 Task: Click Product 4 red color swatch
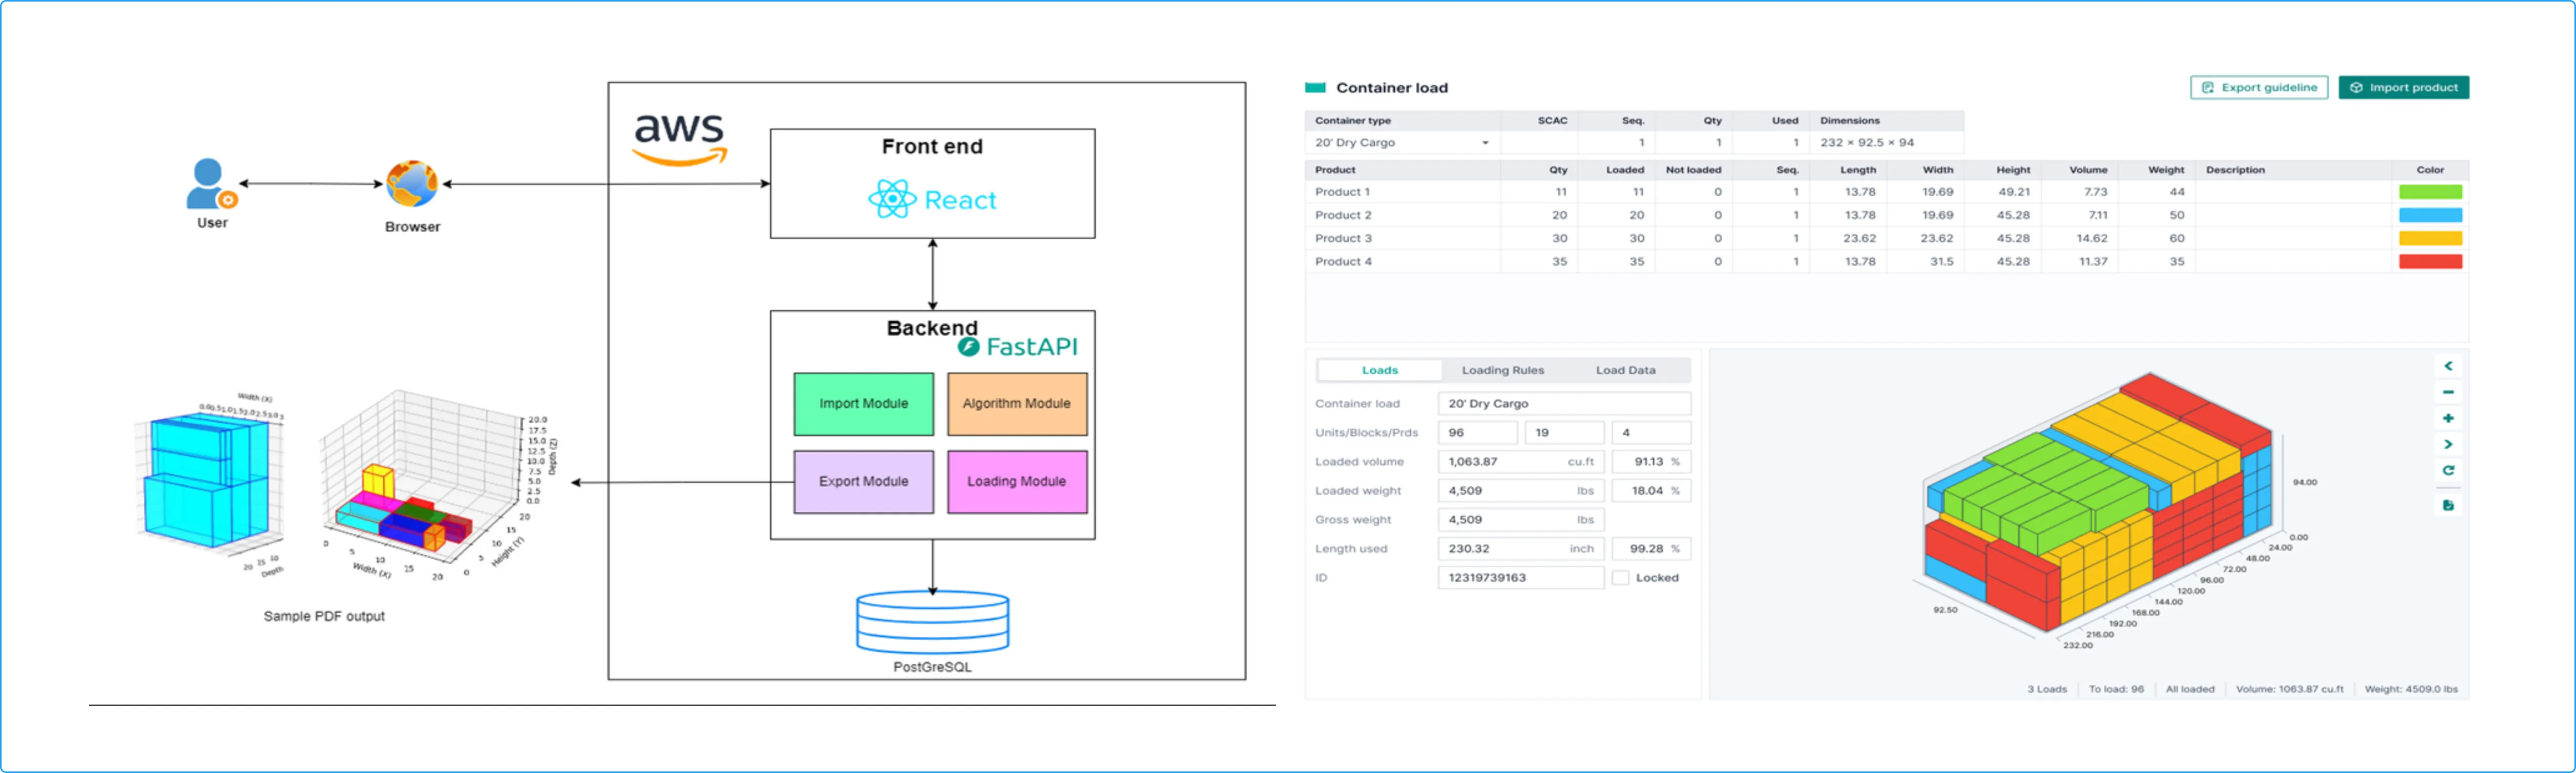click(x=2430, y=262)
